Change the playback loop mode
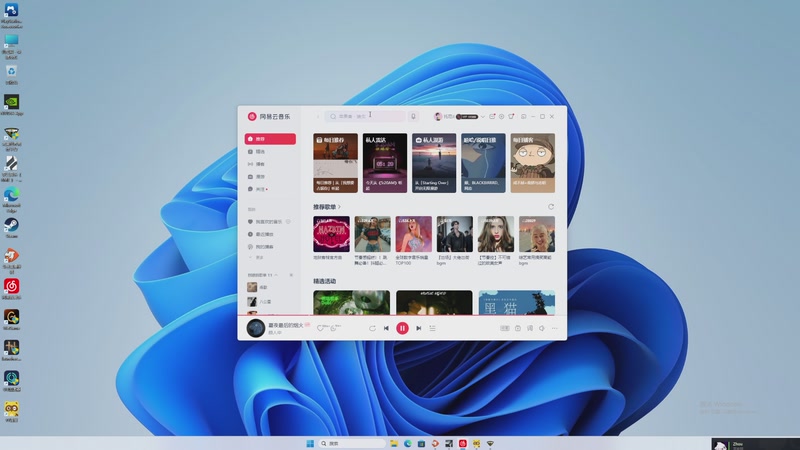 (x=372, y=328)
